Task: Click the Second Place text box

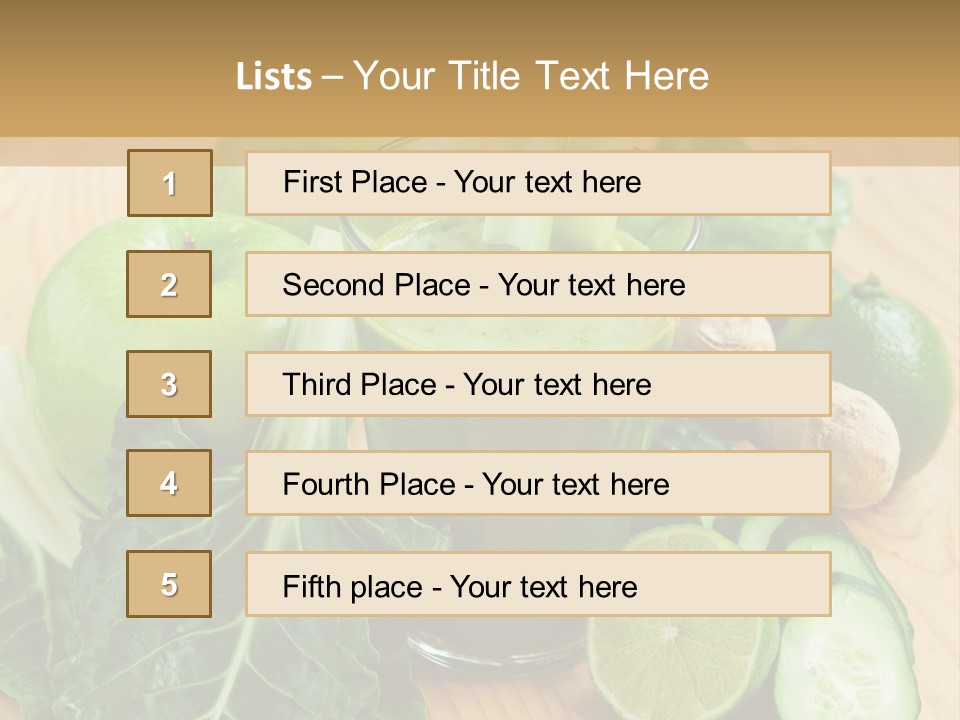Action: pos(538,284)
